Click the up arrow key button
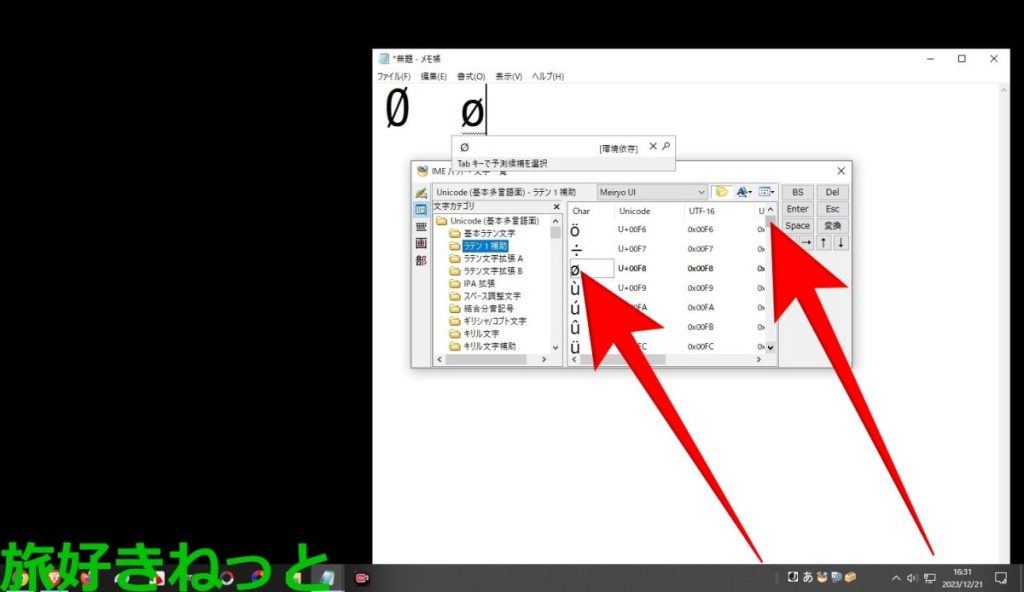Screen dimensions: 1024x592 tap(824, 242)
